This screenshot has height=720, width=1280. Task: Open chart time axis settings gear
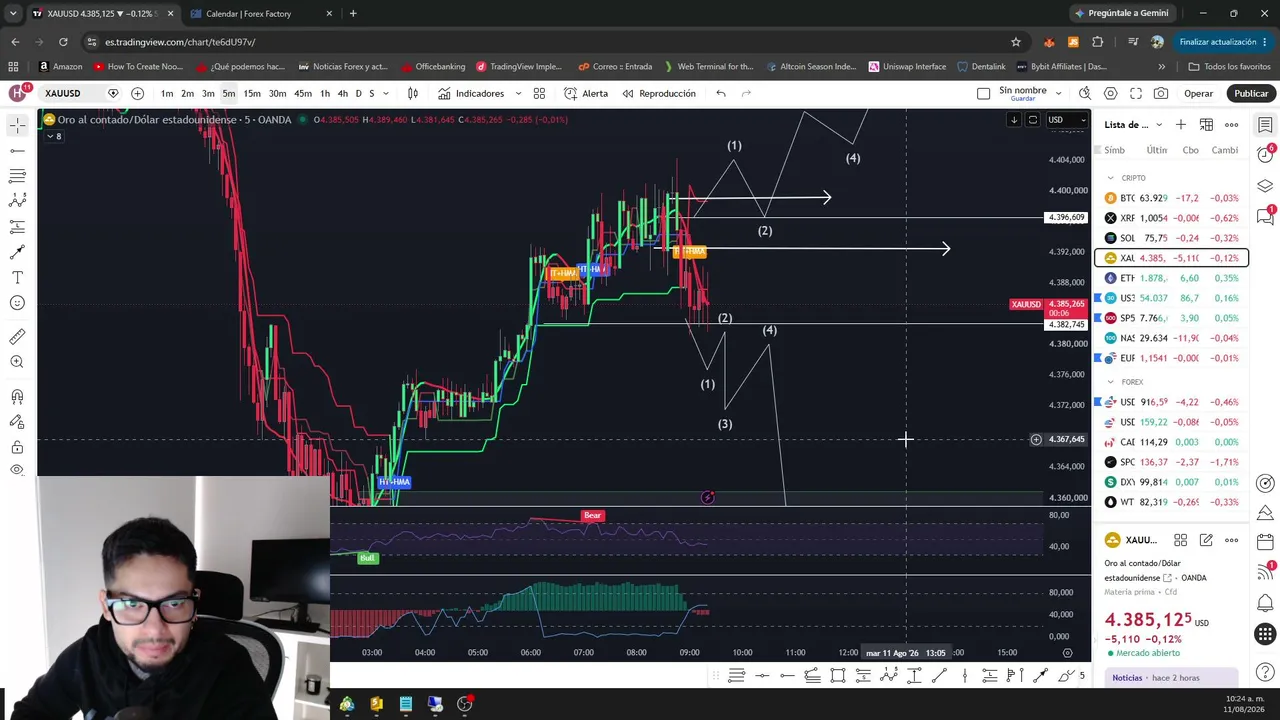click(1067, 653)
